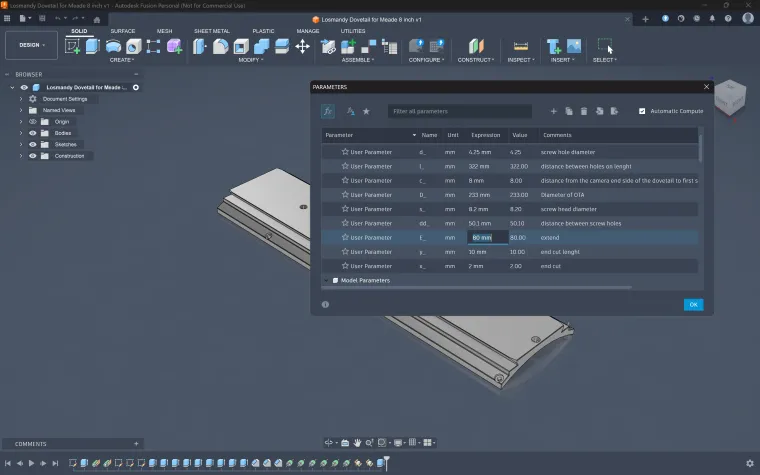Click the add parameter plus icon
The image size is (760, 475).
tap(554, 111)
